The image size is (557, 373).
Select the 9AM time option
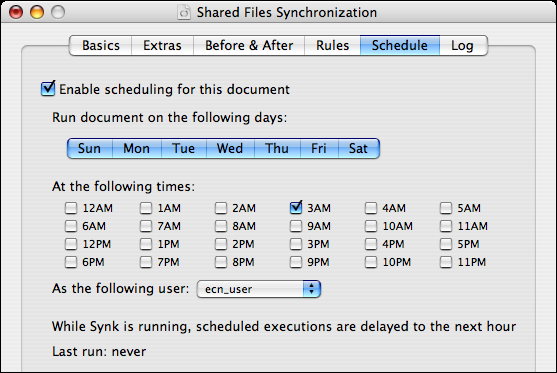click(296, 226)
